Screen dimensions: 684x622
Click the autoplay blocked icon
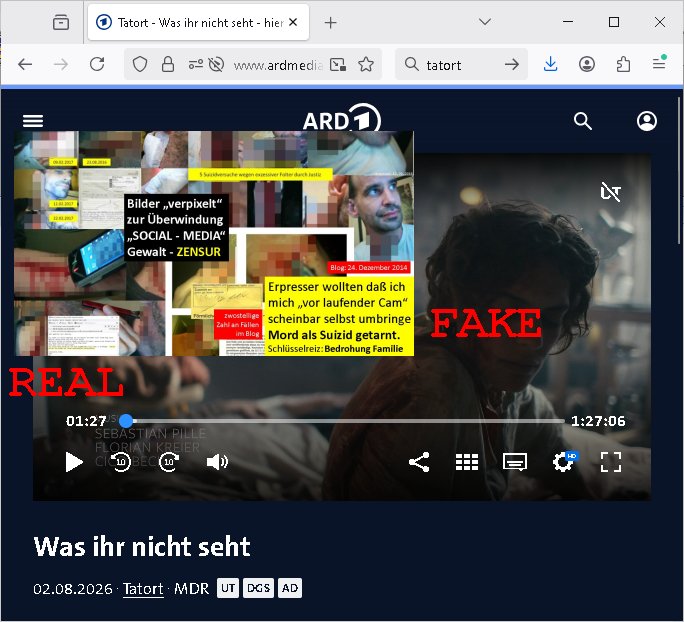click(216, 65)
